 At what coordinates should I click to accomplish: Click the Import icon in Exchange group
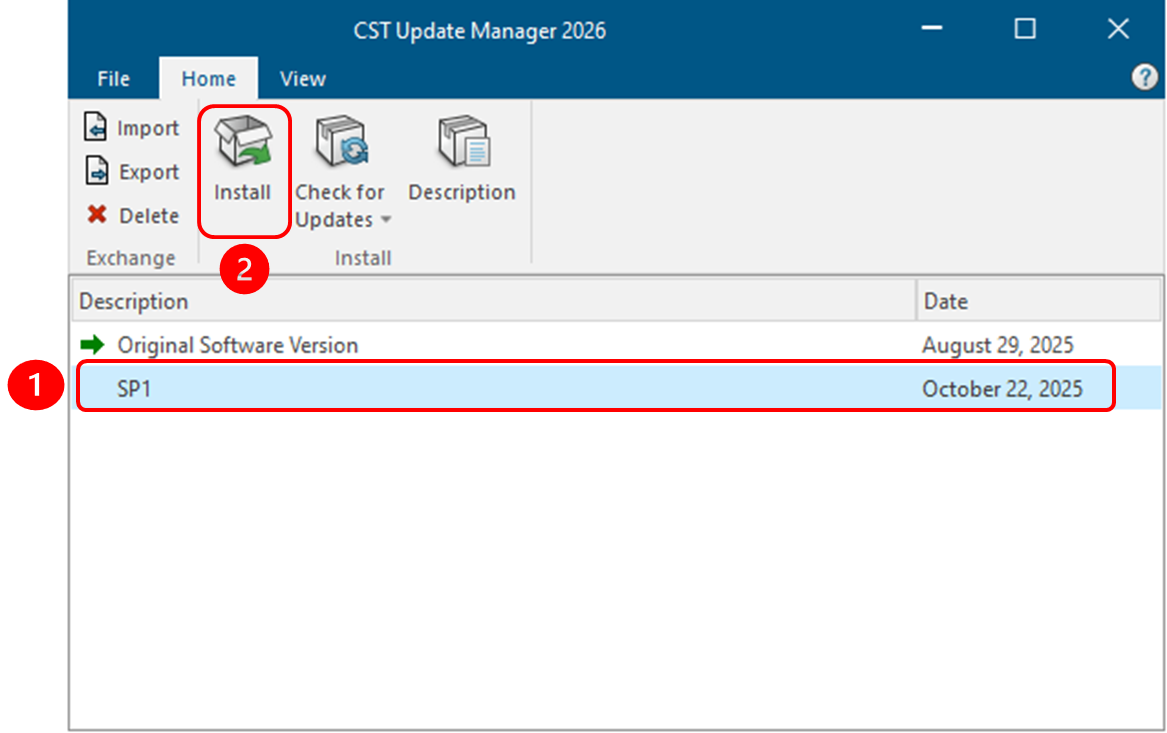96,129
